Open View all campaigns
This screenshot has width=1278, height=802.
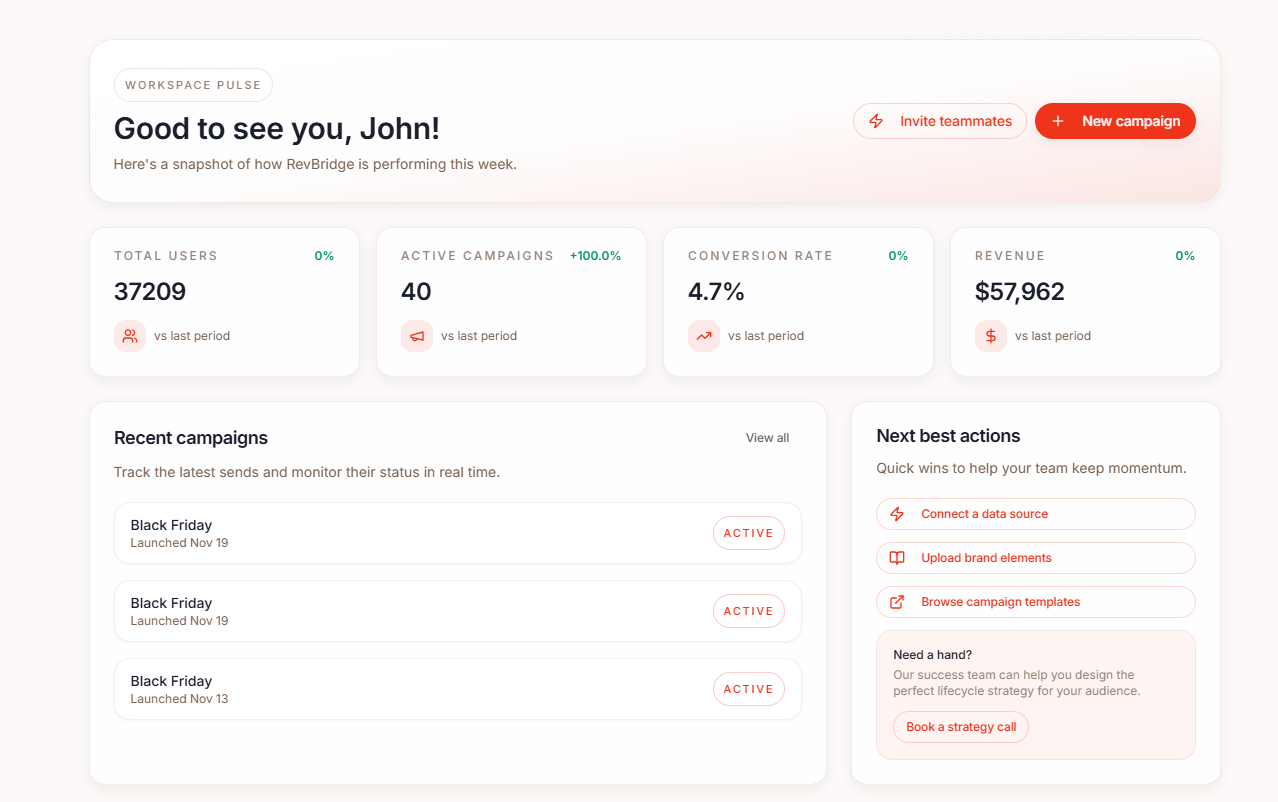766,437
